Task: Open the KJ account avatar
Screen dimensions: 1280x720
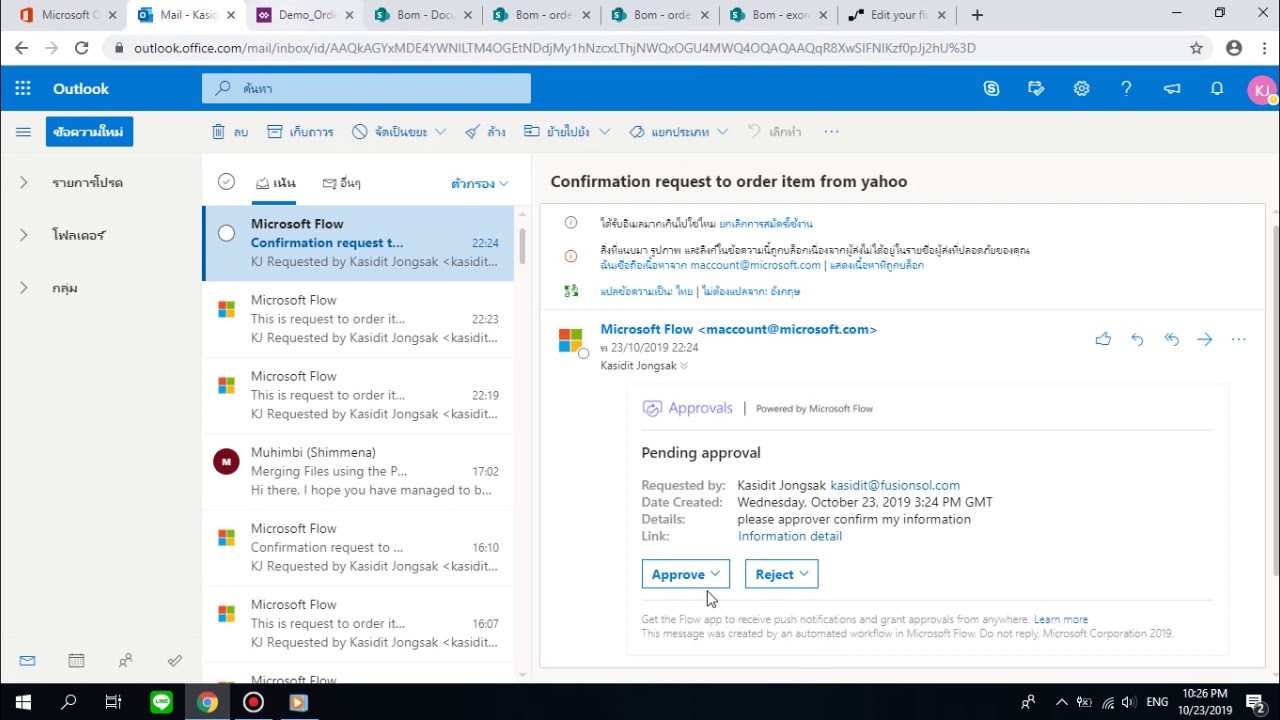Action: point(1262,90)
